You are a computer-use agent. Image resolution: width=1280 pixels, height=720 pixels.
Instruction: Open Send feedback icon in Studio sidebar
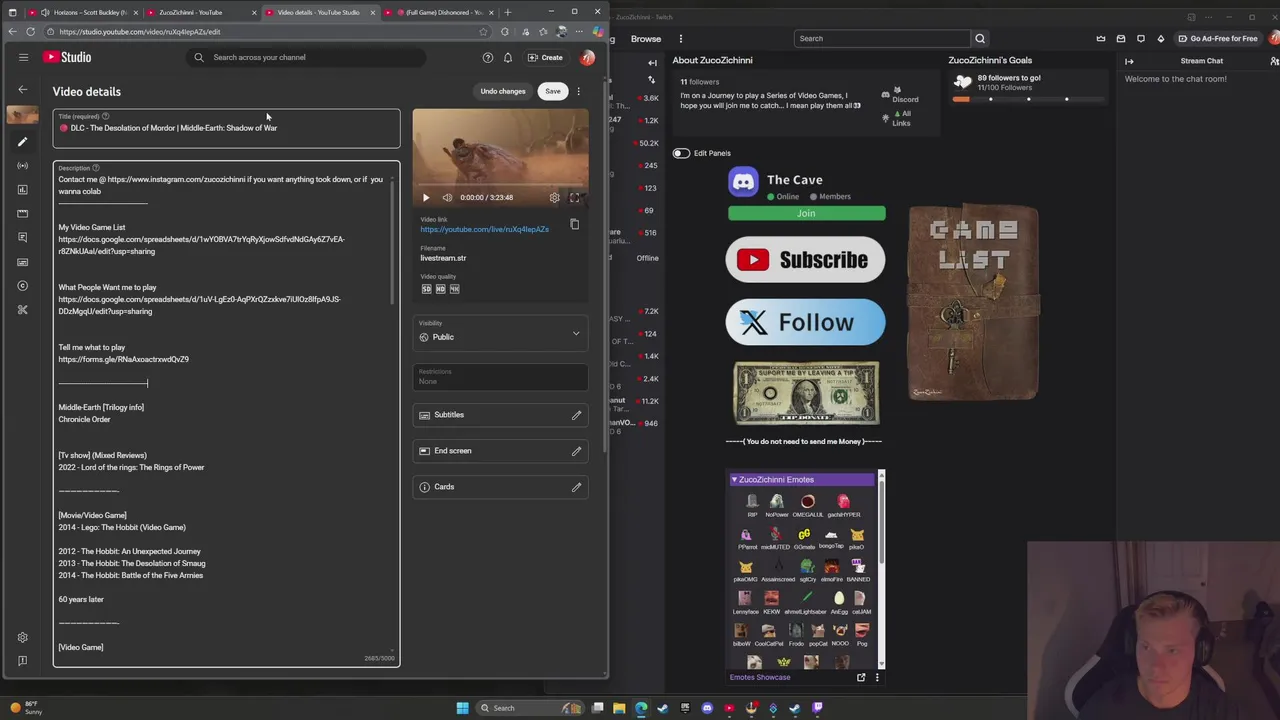pos(22,660)
